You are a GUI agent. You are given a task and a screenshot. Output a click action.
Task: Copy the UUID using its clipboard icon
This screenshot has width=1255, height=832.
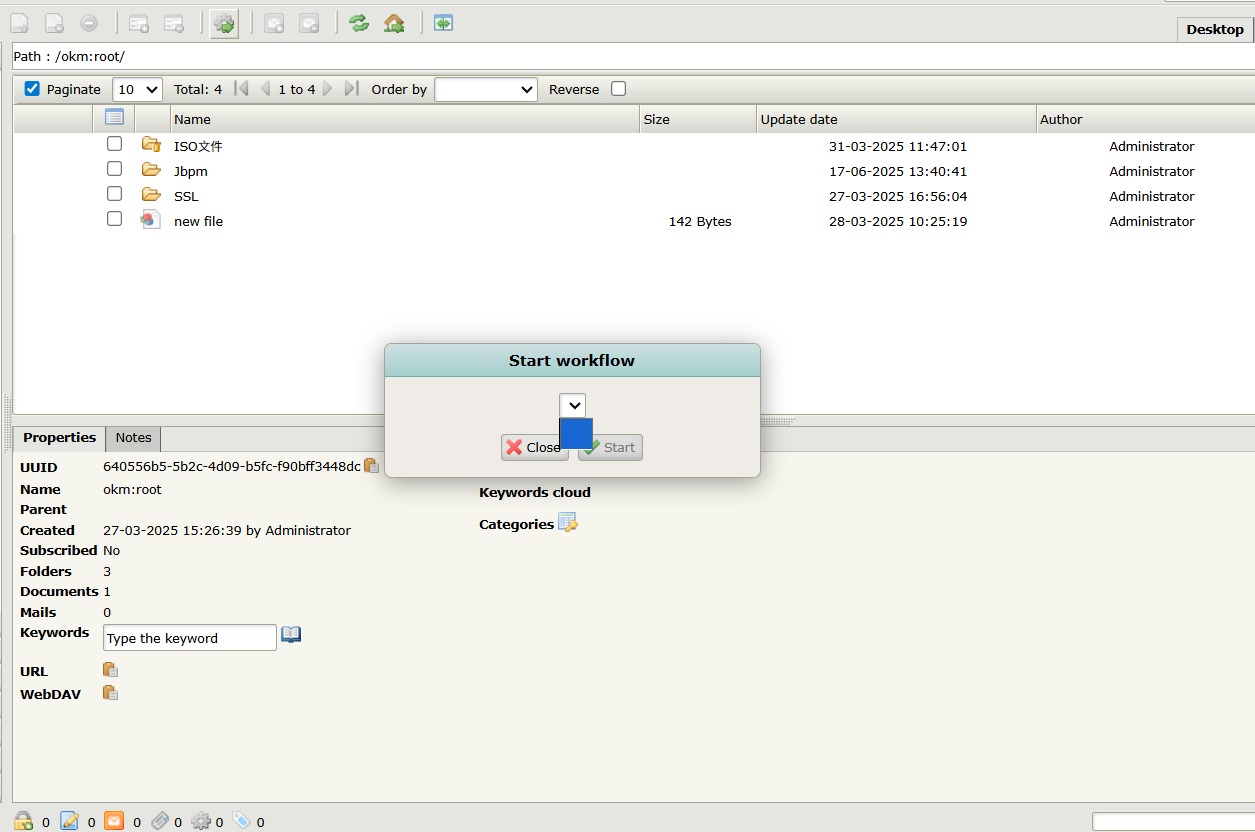click(371, 466)
